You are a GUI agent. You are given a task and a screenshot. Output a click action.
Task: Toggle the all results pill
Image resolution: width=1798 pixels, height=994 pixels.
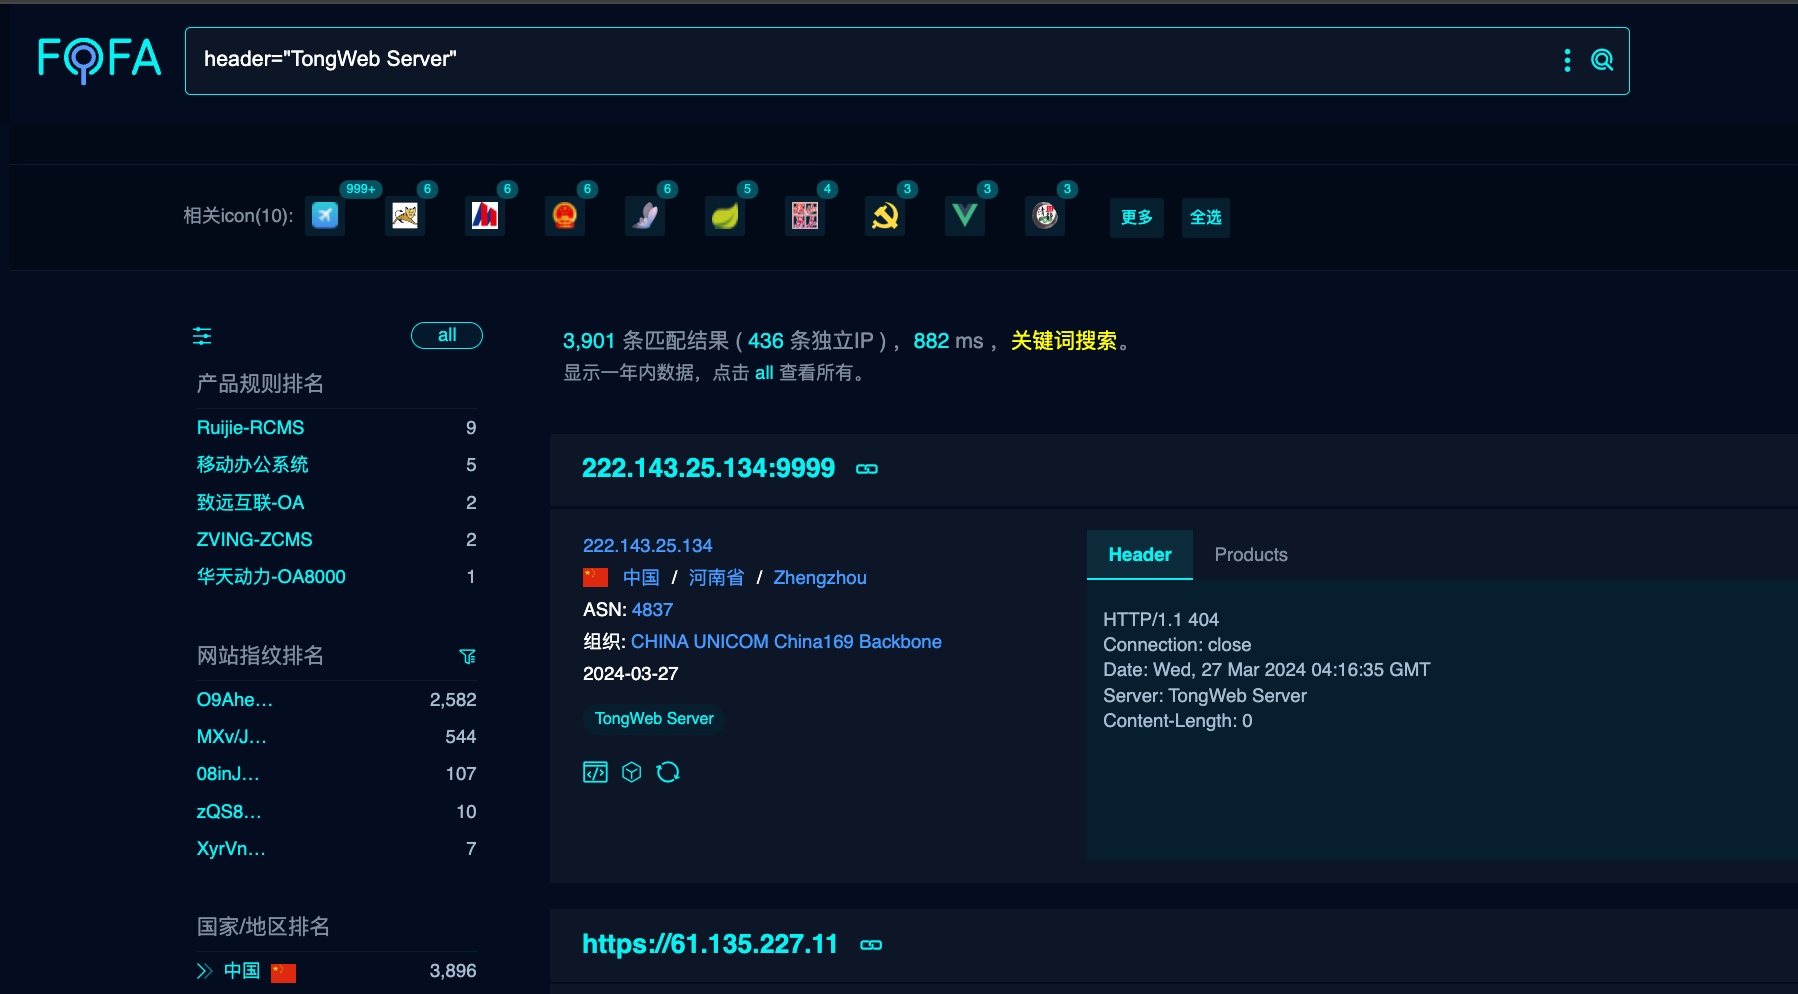point(446,335)
